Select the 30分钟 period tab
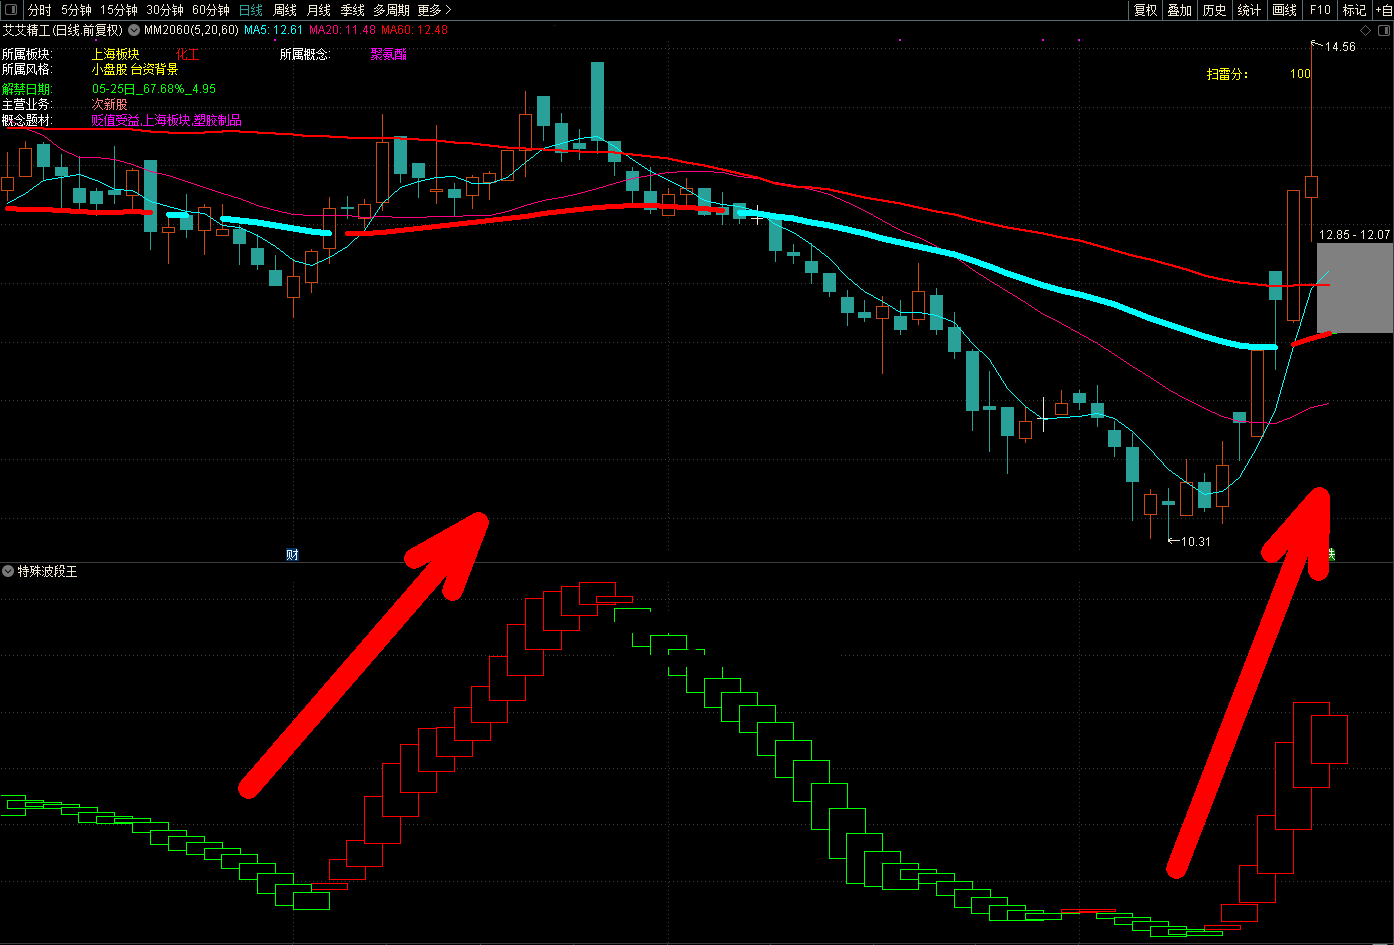 pos(164,10)
